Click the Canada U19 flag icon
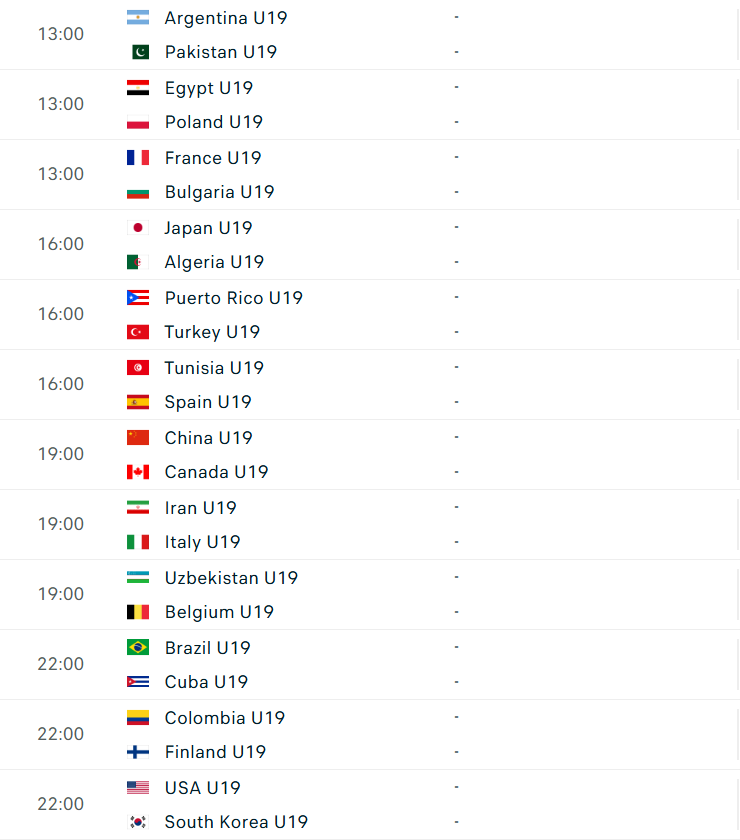This screenshot has width=740, height=840. tap(138, 472)
